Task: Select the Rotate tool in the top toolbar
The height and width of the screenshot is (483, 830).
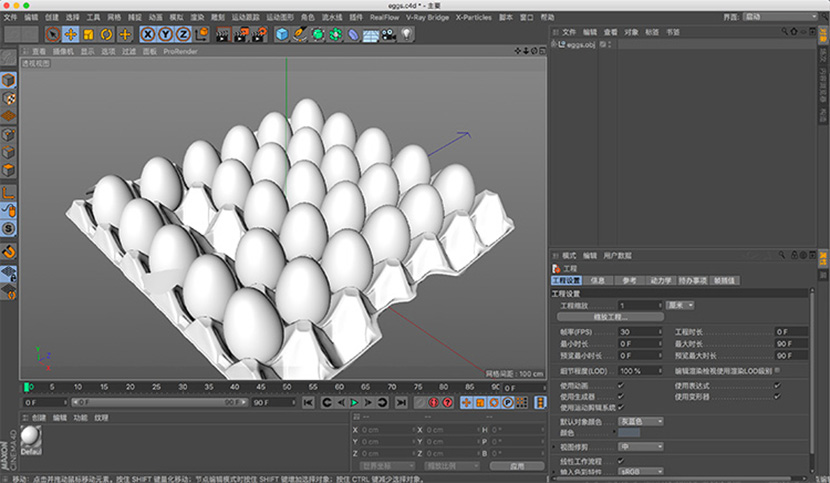Action: [x=106, y=34]
